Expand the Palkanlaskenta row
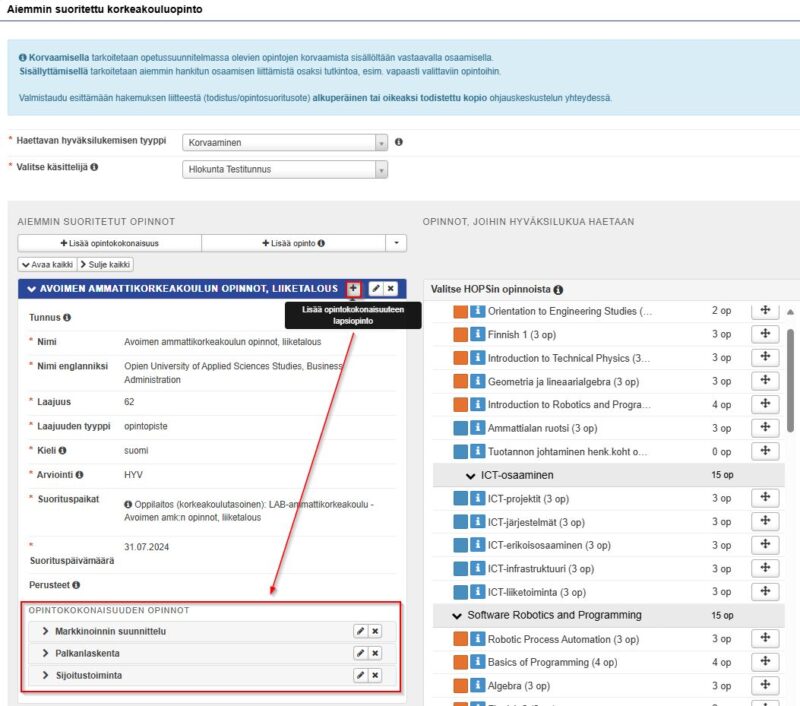This screenshot has height=706, width=800. tap(45, 653)
